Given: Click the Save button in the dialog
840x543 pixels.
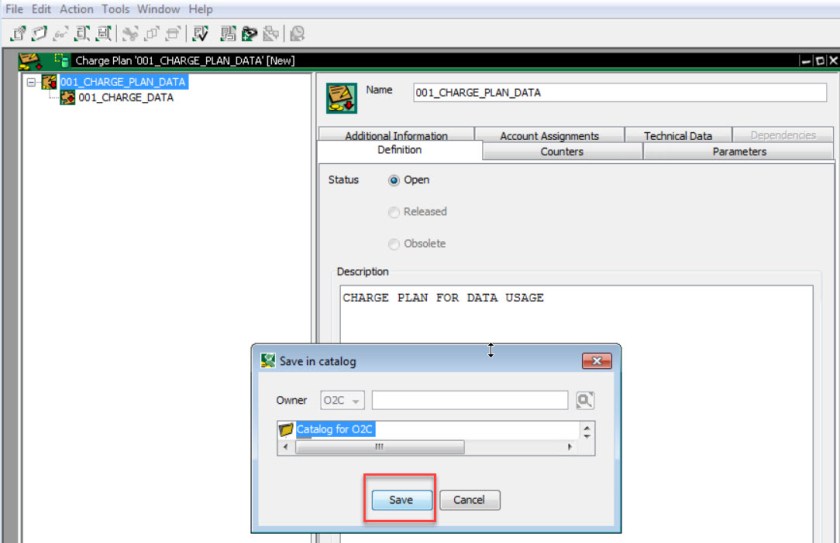Looking at the screenshot, I should (x=401, y=500).
